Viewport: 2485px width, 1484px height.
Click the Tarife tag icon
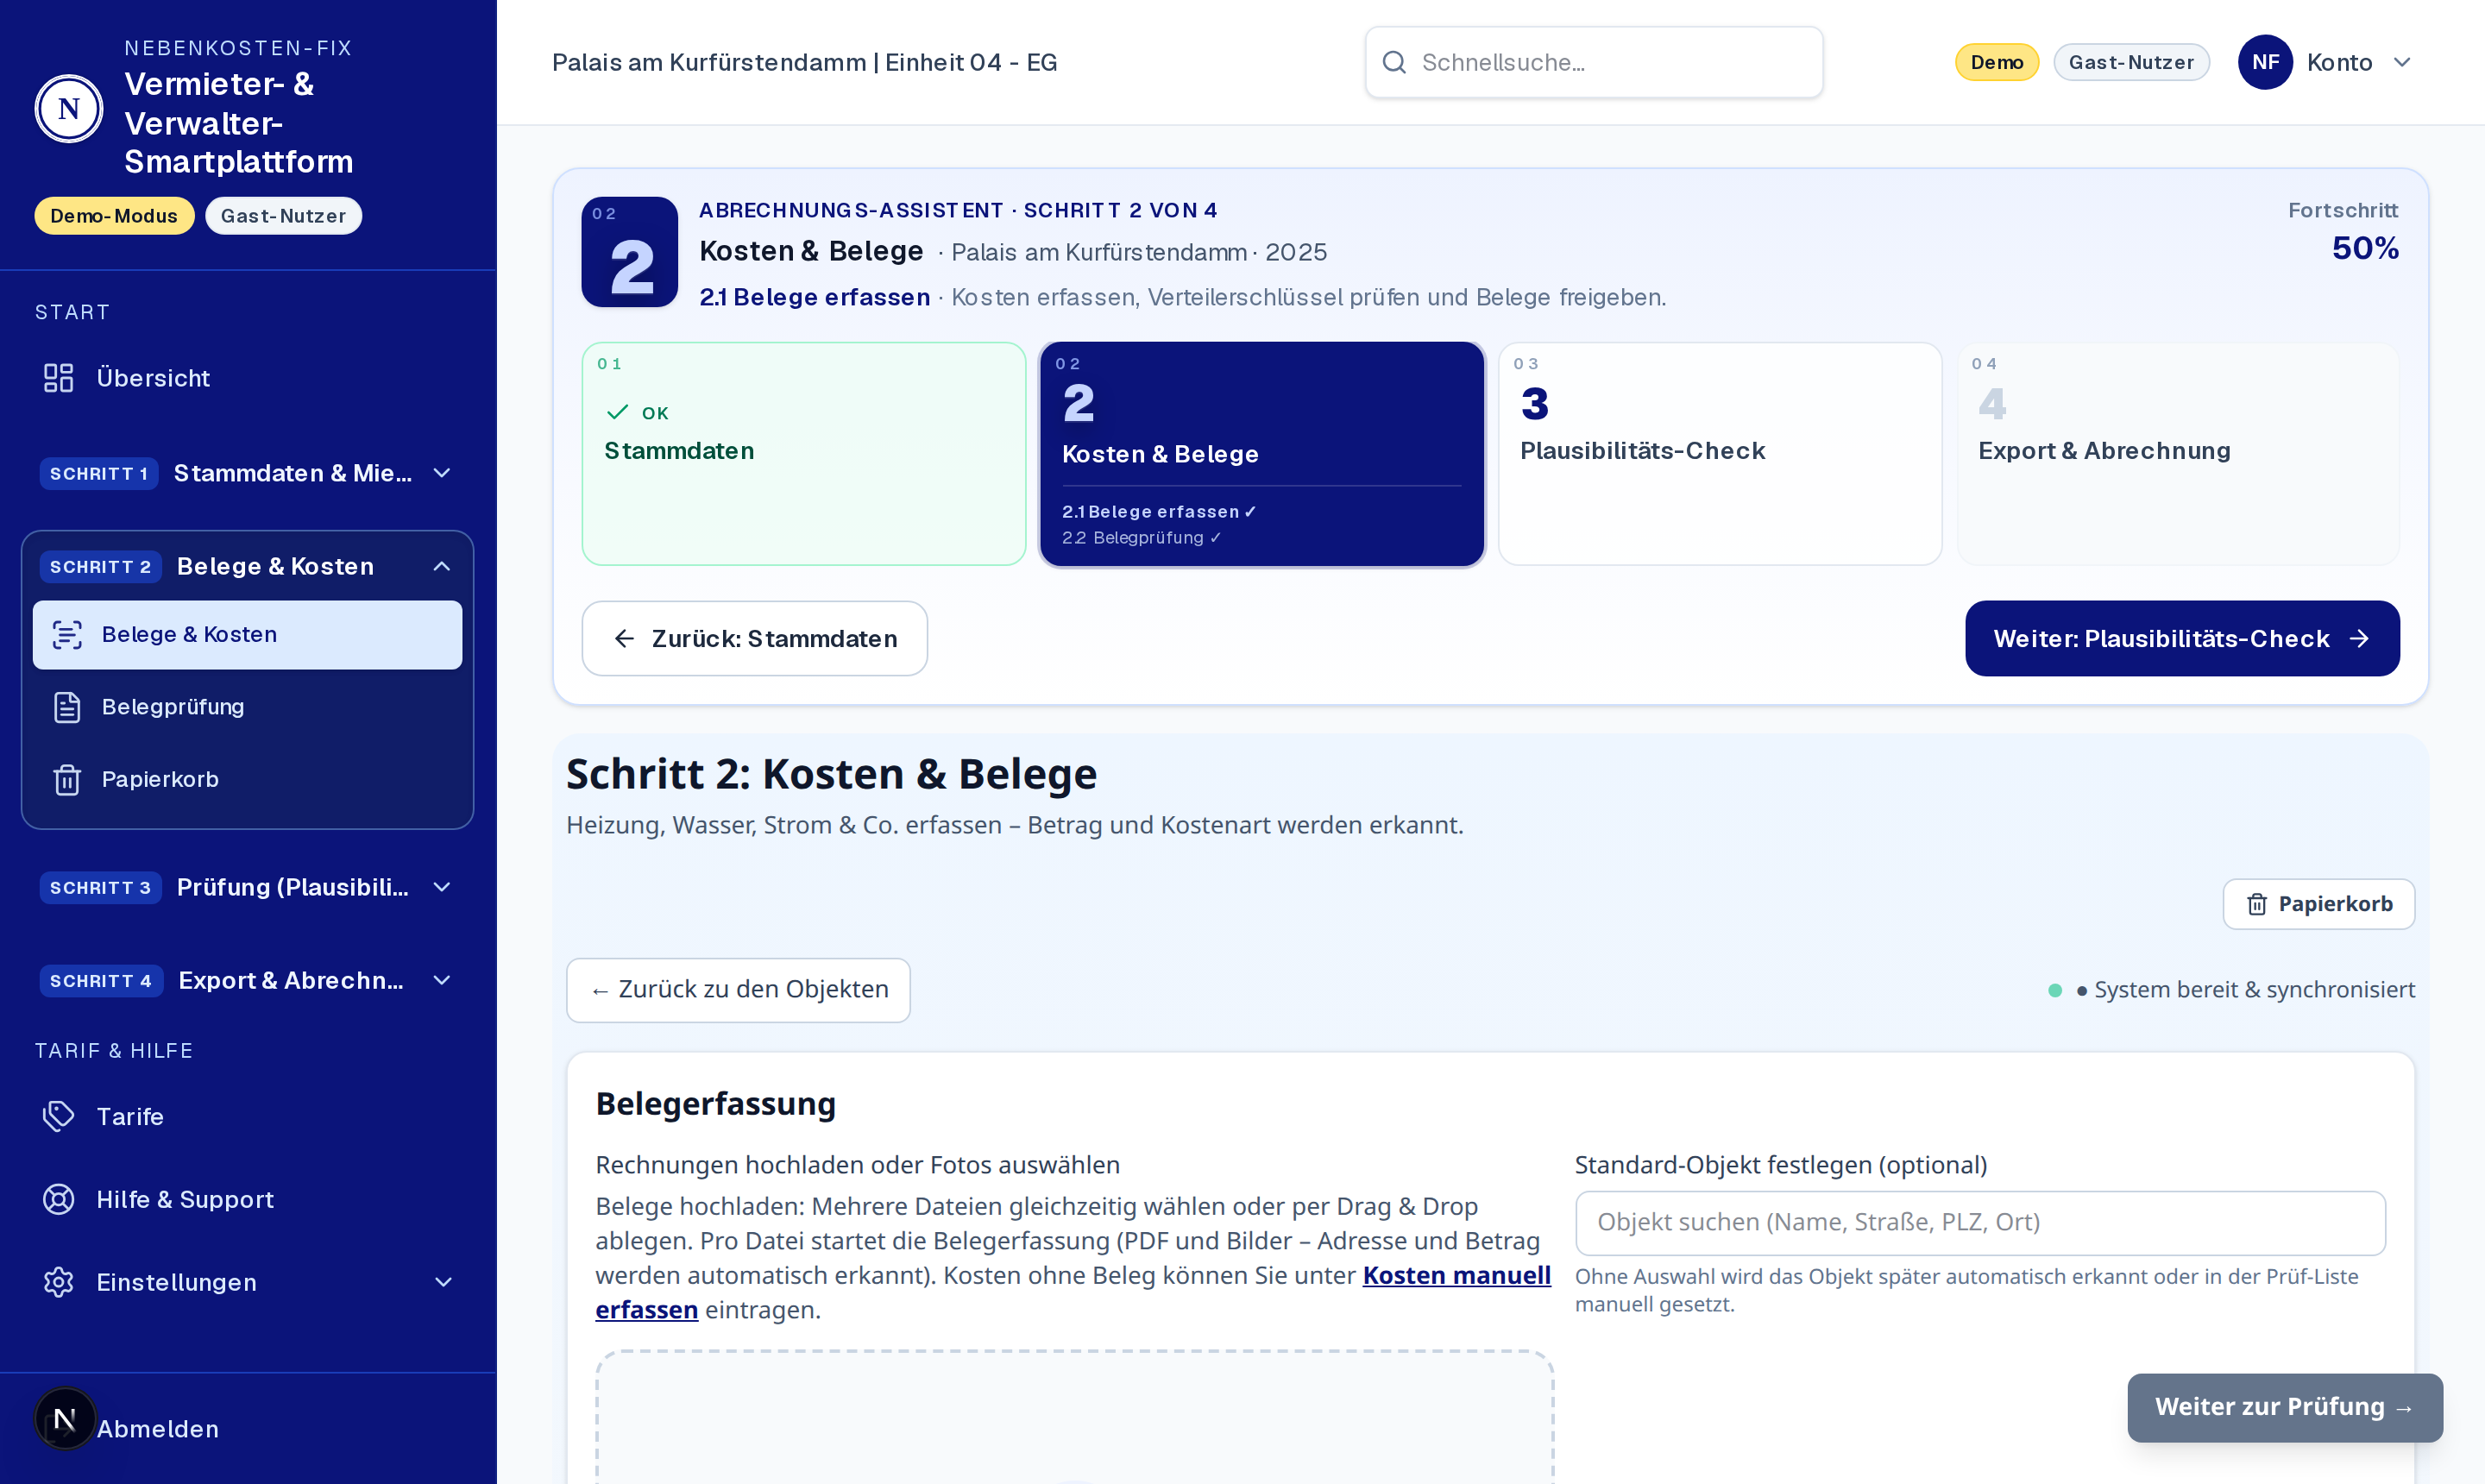pos(59,1116)
